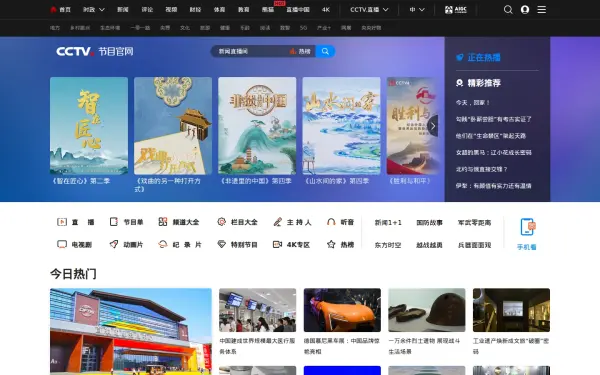Open the hamburger menu icon
The image size is (600, 375).
[x=541, y=10]
